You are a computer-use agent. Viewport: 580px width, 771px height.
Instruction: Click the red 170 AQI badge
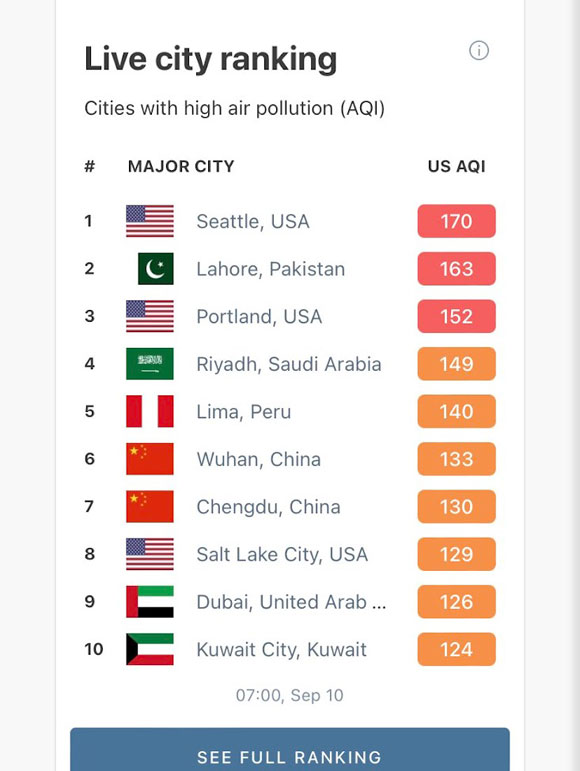point(457,221)
